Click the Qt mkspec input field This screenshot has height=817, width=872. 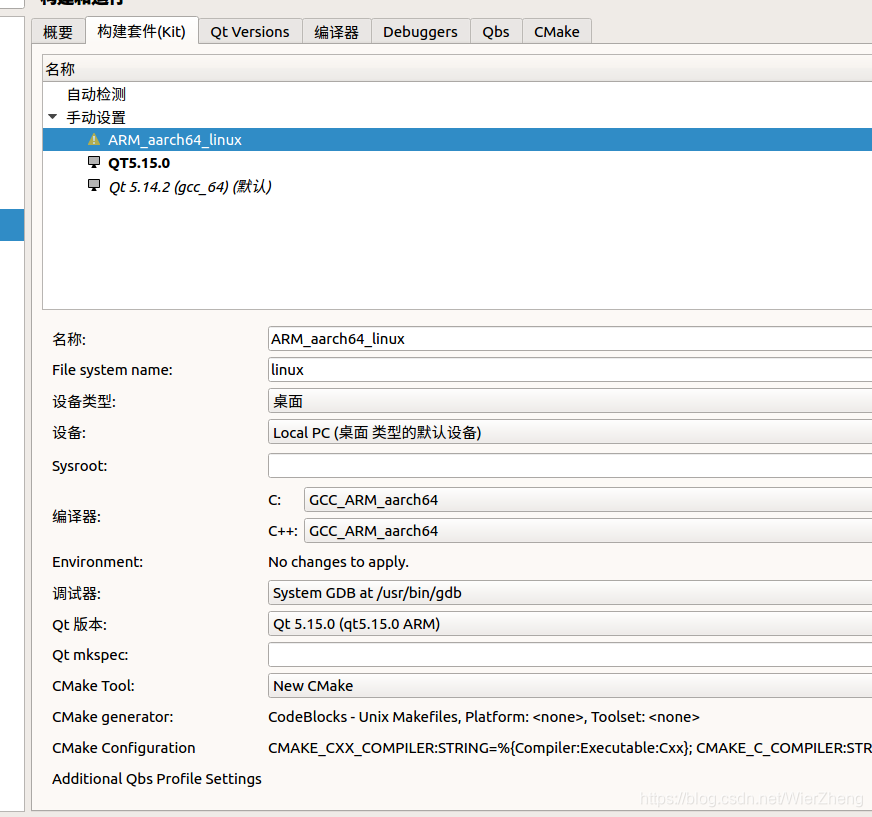pyautogui.click(x=570, y=655)
